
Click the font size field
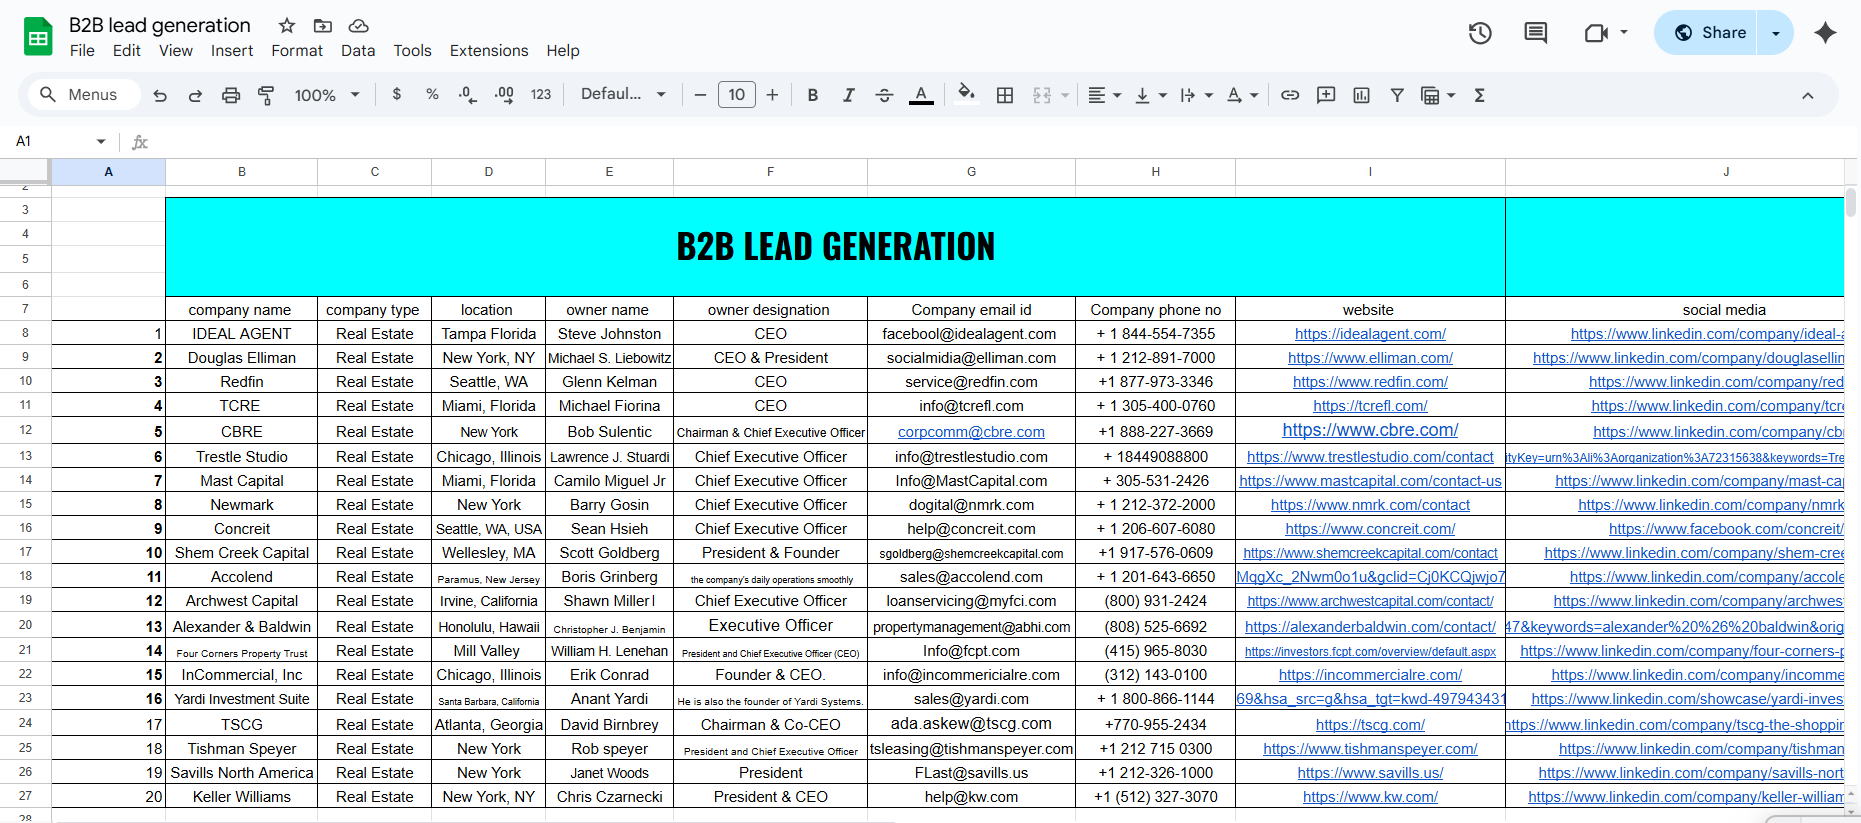pos(737,95)
